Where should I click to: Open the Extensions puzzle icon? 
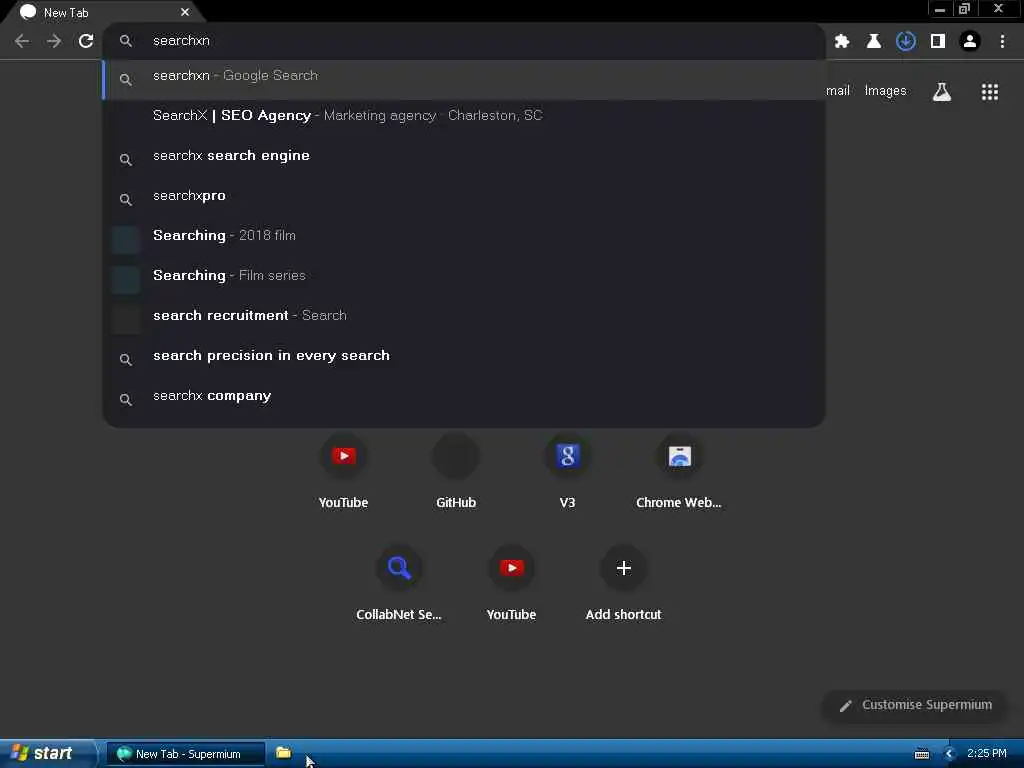click(x=842, y=41)
